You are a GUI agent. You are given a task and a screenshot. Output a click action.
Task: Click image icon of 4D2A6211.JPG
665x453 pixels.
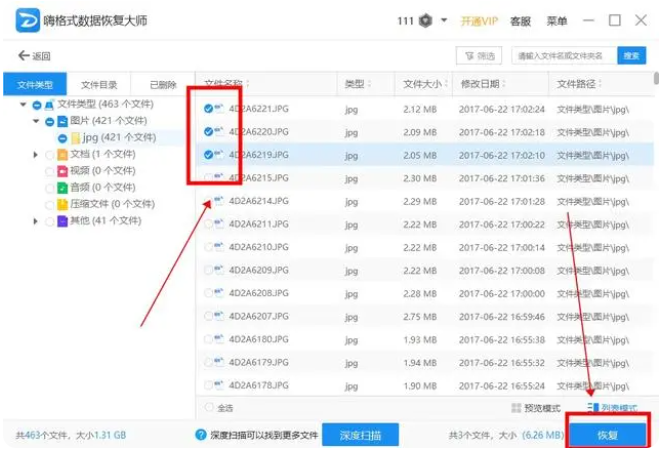219,223
